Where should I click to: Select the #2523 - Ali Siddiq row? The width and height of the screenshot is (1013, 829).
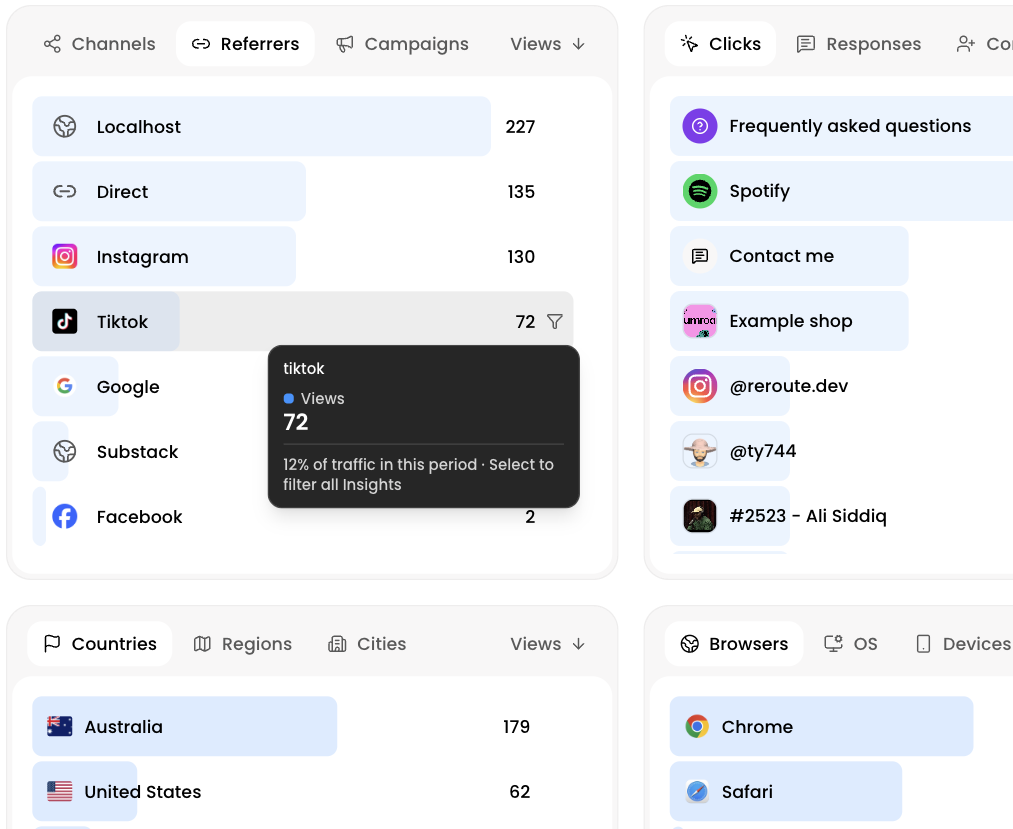[x=841, y=516]
